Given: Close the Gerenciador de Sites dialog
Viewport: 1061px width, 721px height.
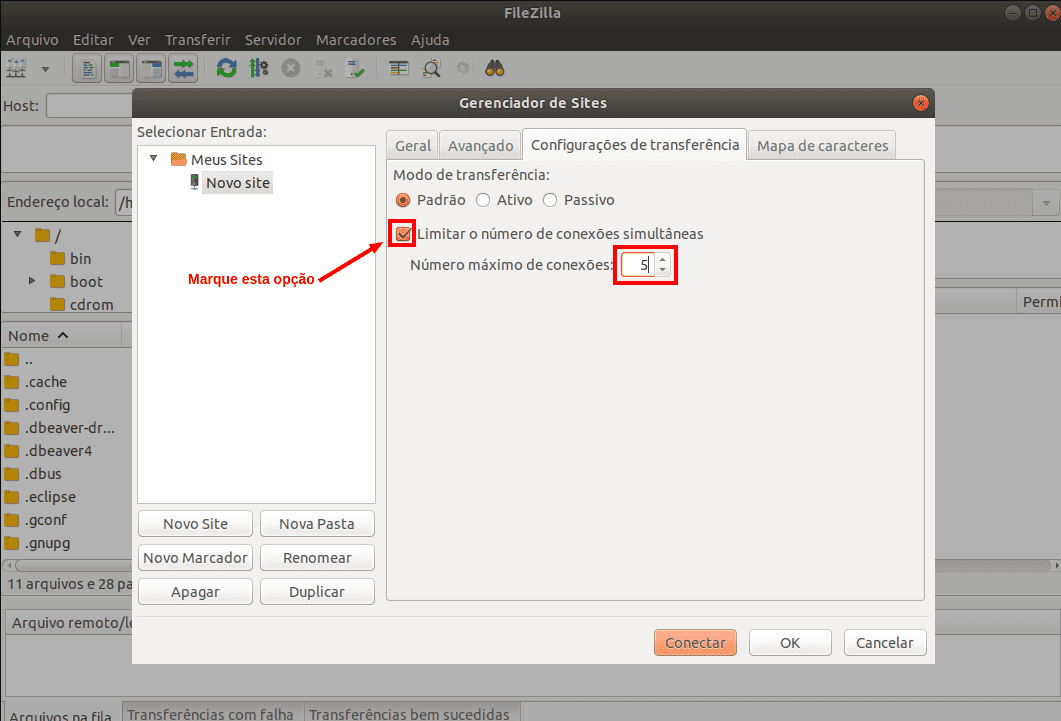Looking at the screenshot, I should pos(920,103).
